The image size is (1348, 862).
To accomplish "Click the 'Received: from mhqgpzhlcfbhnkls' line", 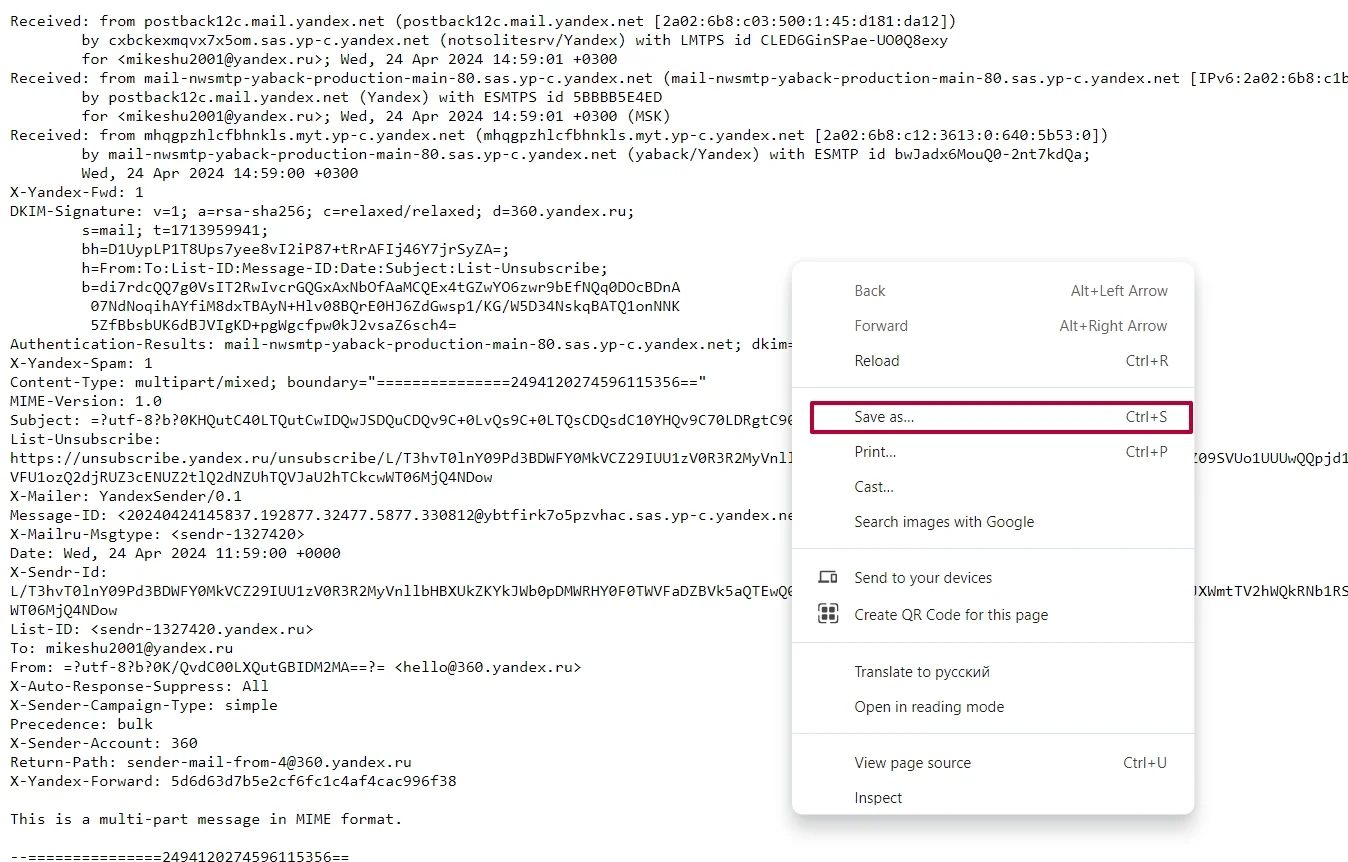I will point(559,135).
